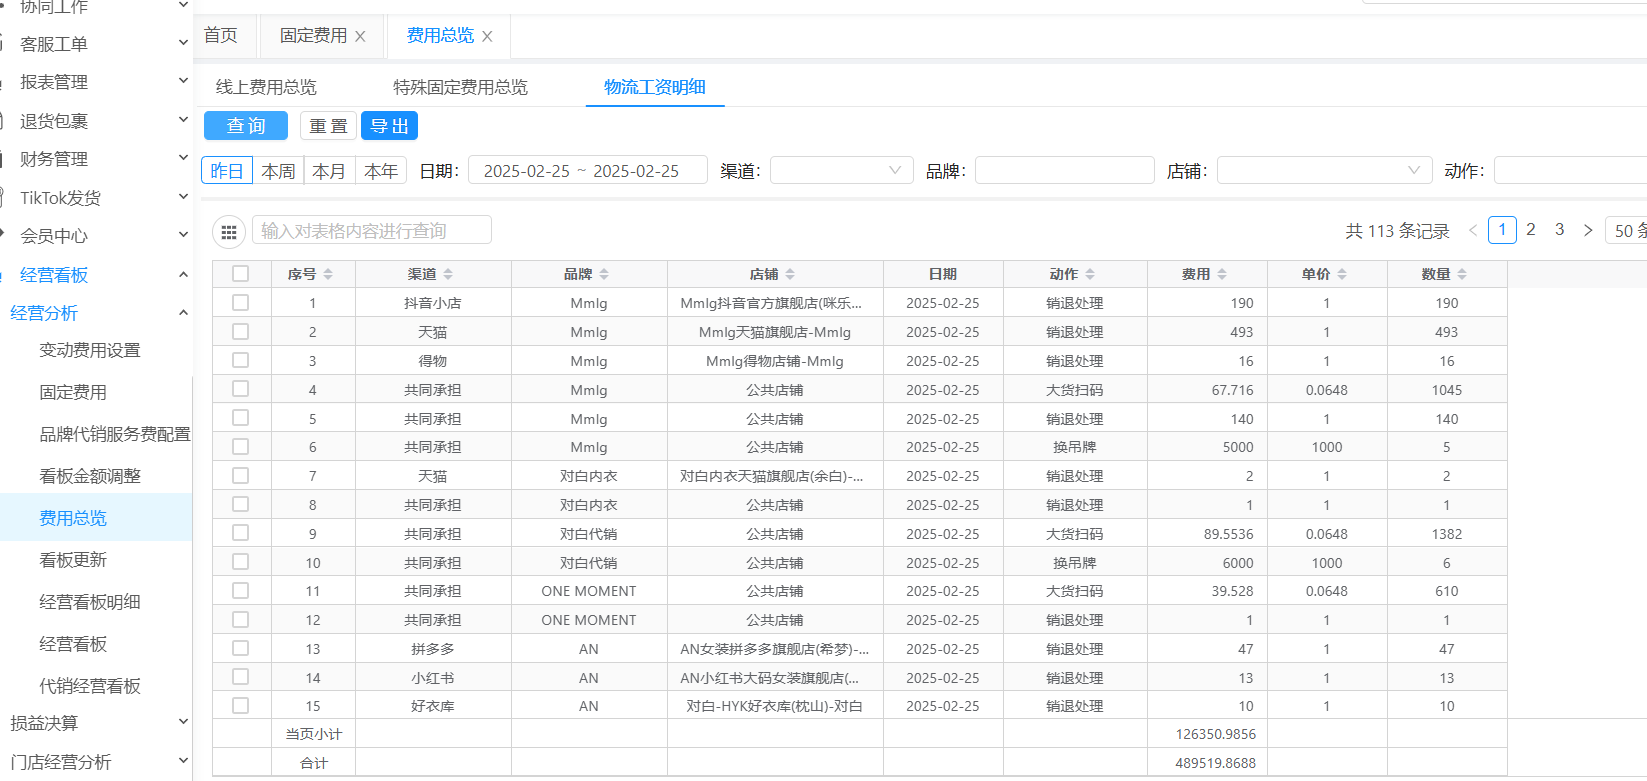The width and height of the screenshot is (1647, 781).
Task: Close the 固定费用 tab
Action: 360,36
